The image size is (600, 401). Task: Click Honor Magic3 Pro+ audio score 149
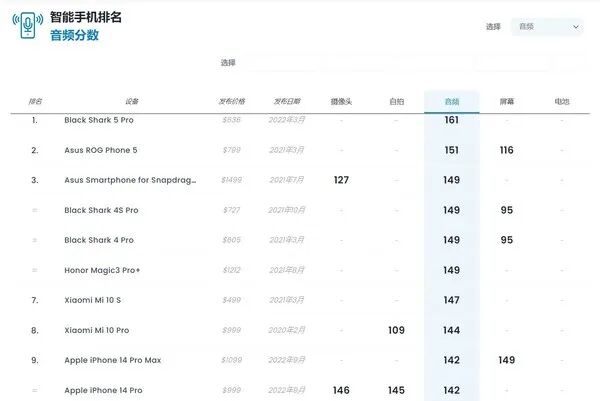click(452, 270)
